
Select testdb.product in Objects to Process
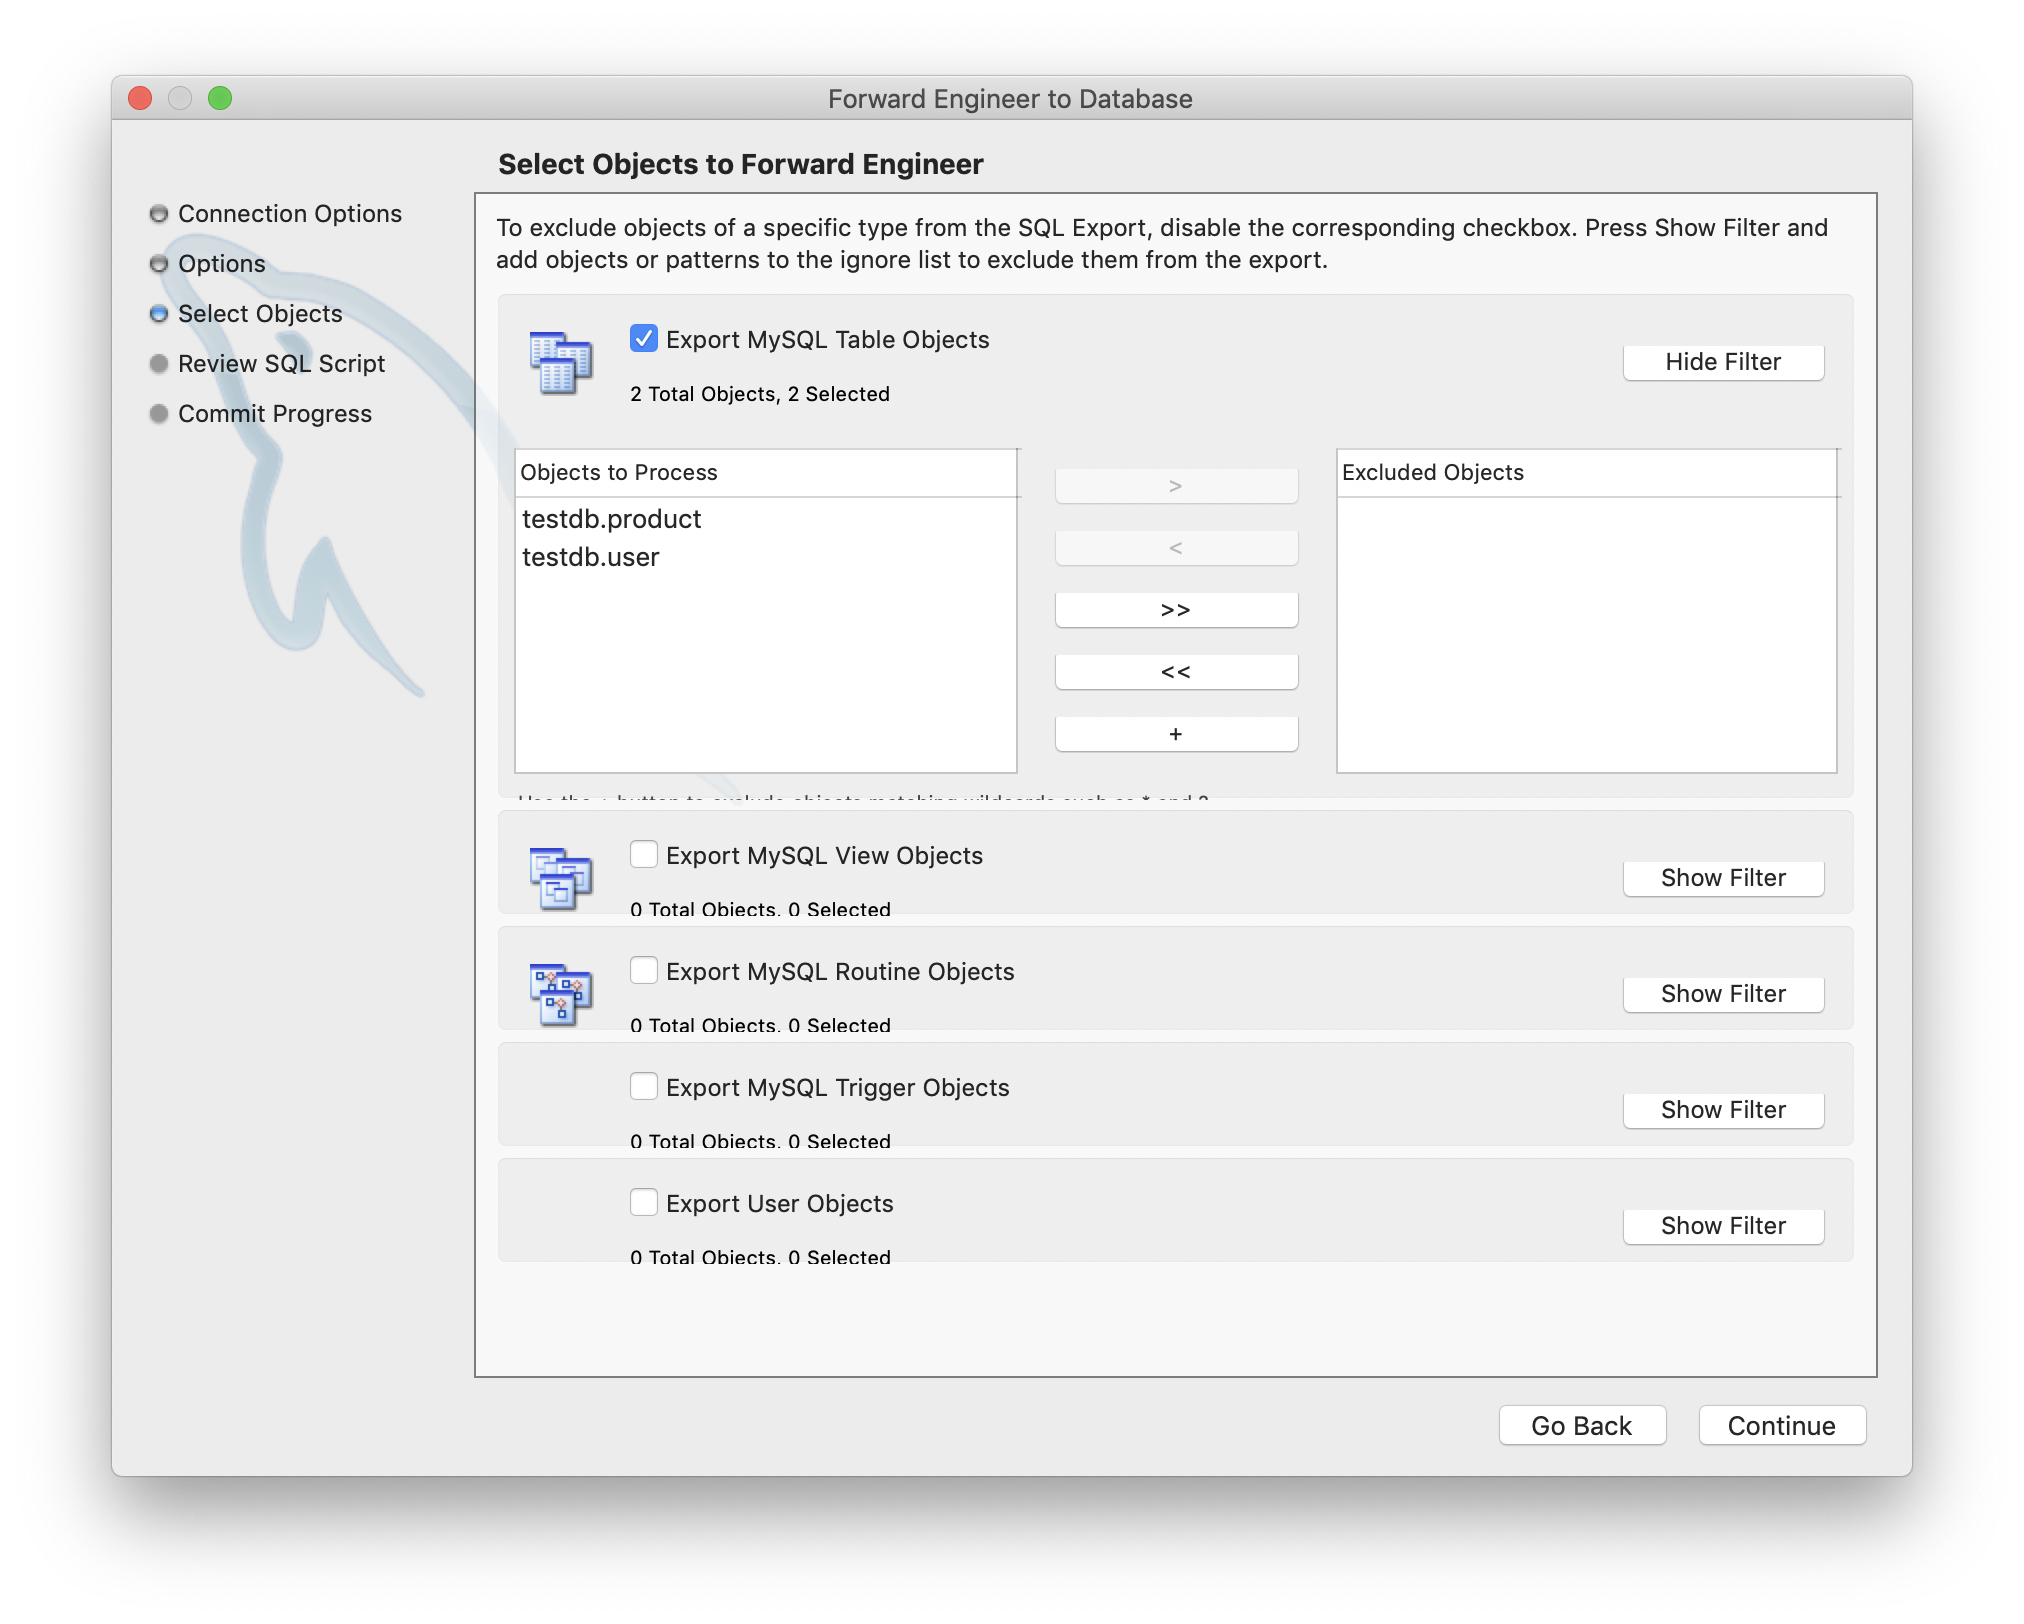click(766, 519)
